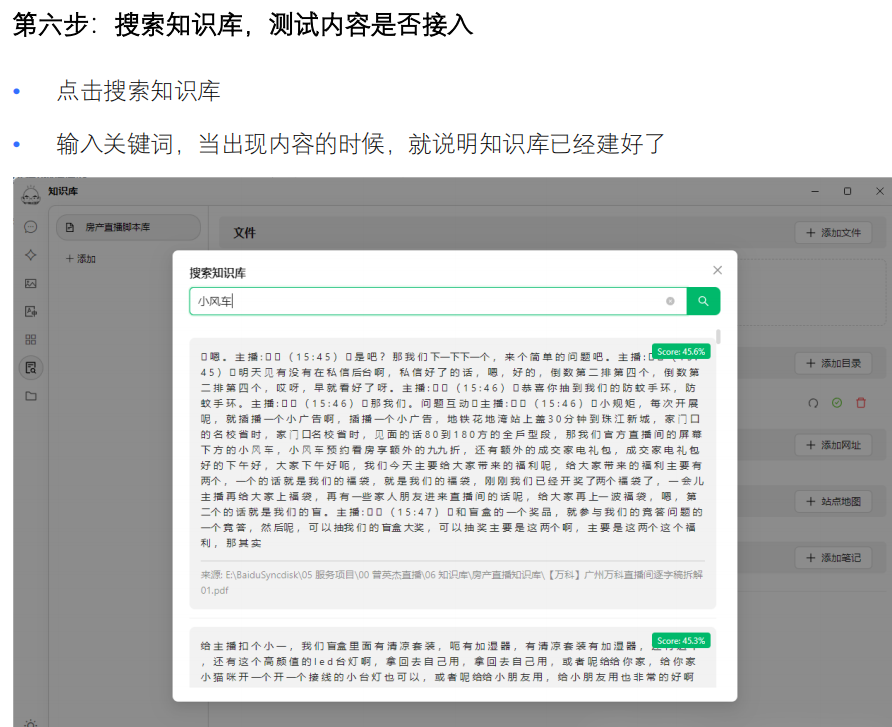The image size is (892, 727).
Task: Click the refresh icon next to the file entry
Action: (x=813, y=402)
